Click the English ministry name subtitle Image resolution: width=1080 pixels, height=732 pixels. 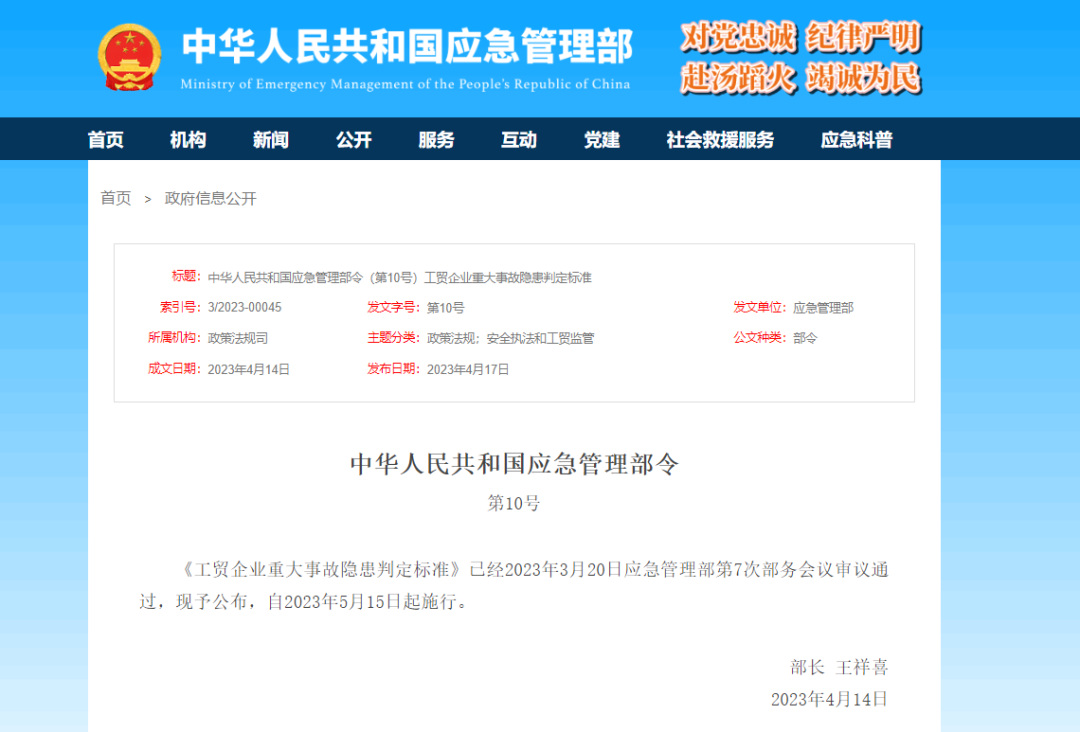click(x=405, y=84)
